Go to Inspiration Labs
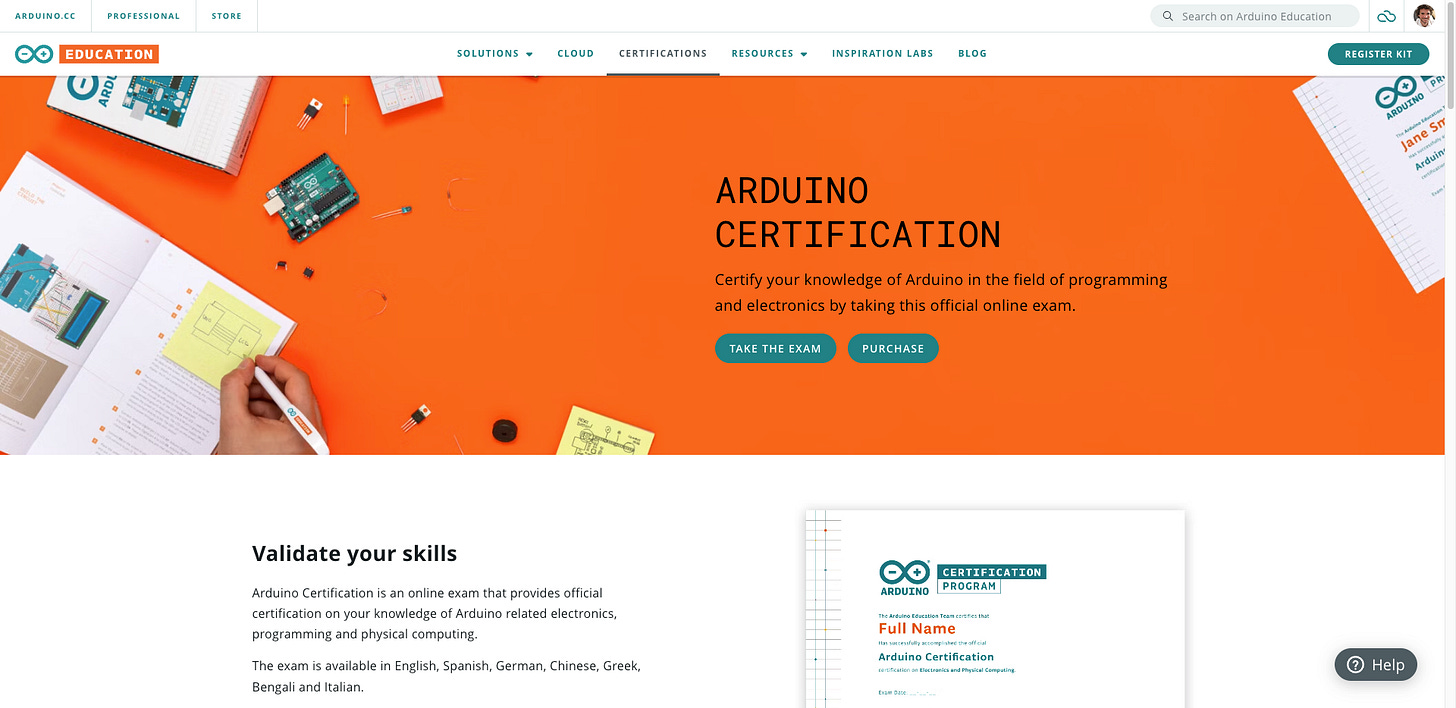 click(x=882, y=54)
